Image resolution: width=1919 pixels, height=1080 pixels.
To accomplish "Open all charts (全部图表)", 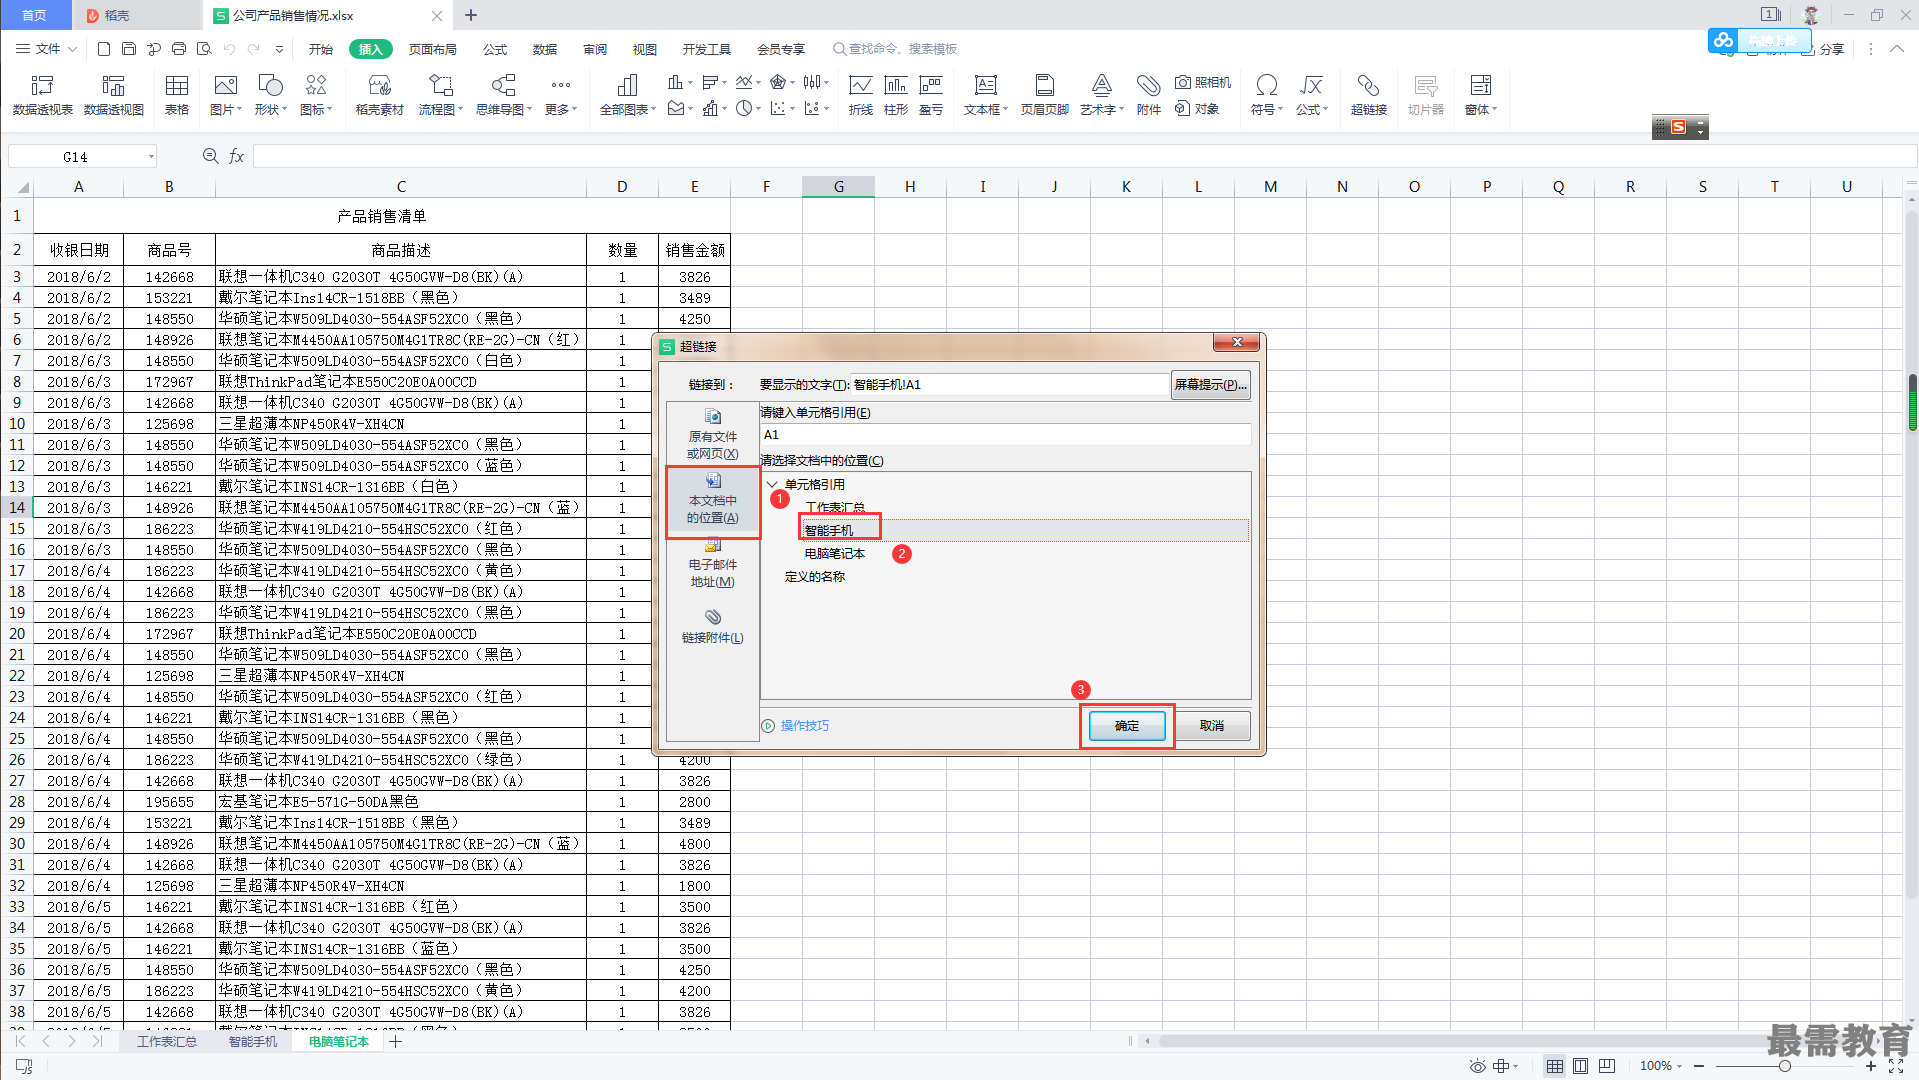I will coord(627,95).
